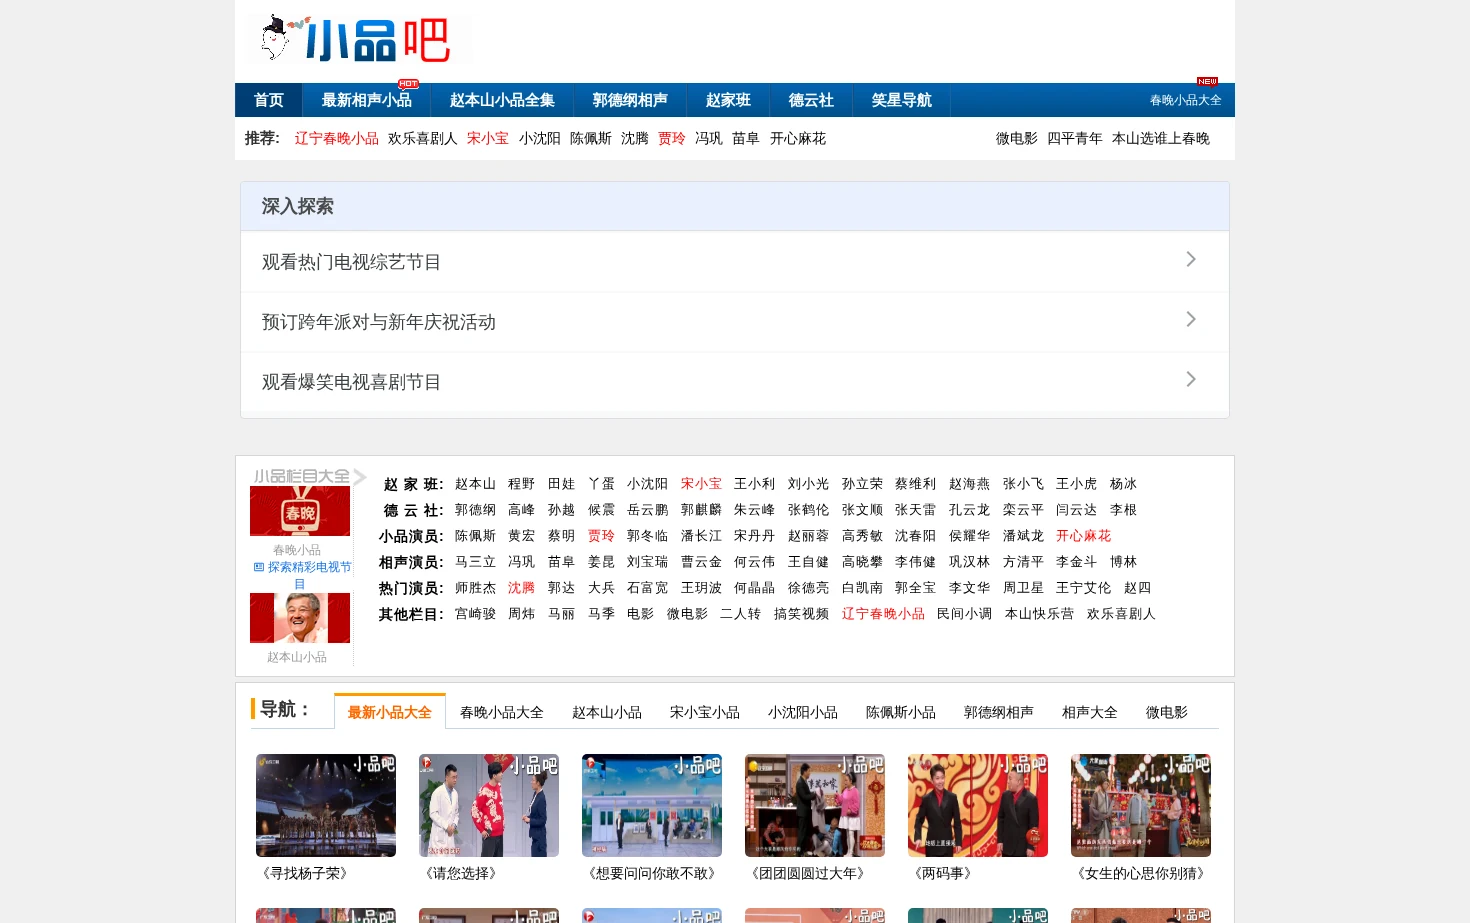The width and height of the screenshot is (1470, 923).
Task: Open 笑星导航 menu item
Action: pos(901,100)
